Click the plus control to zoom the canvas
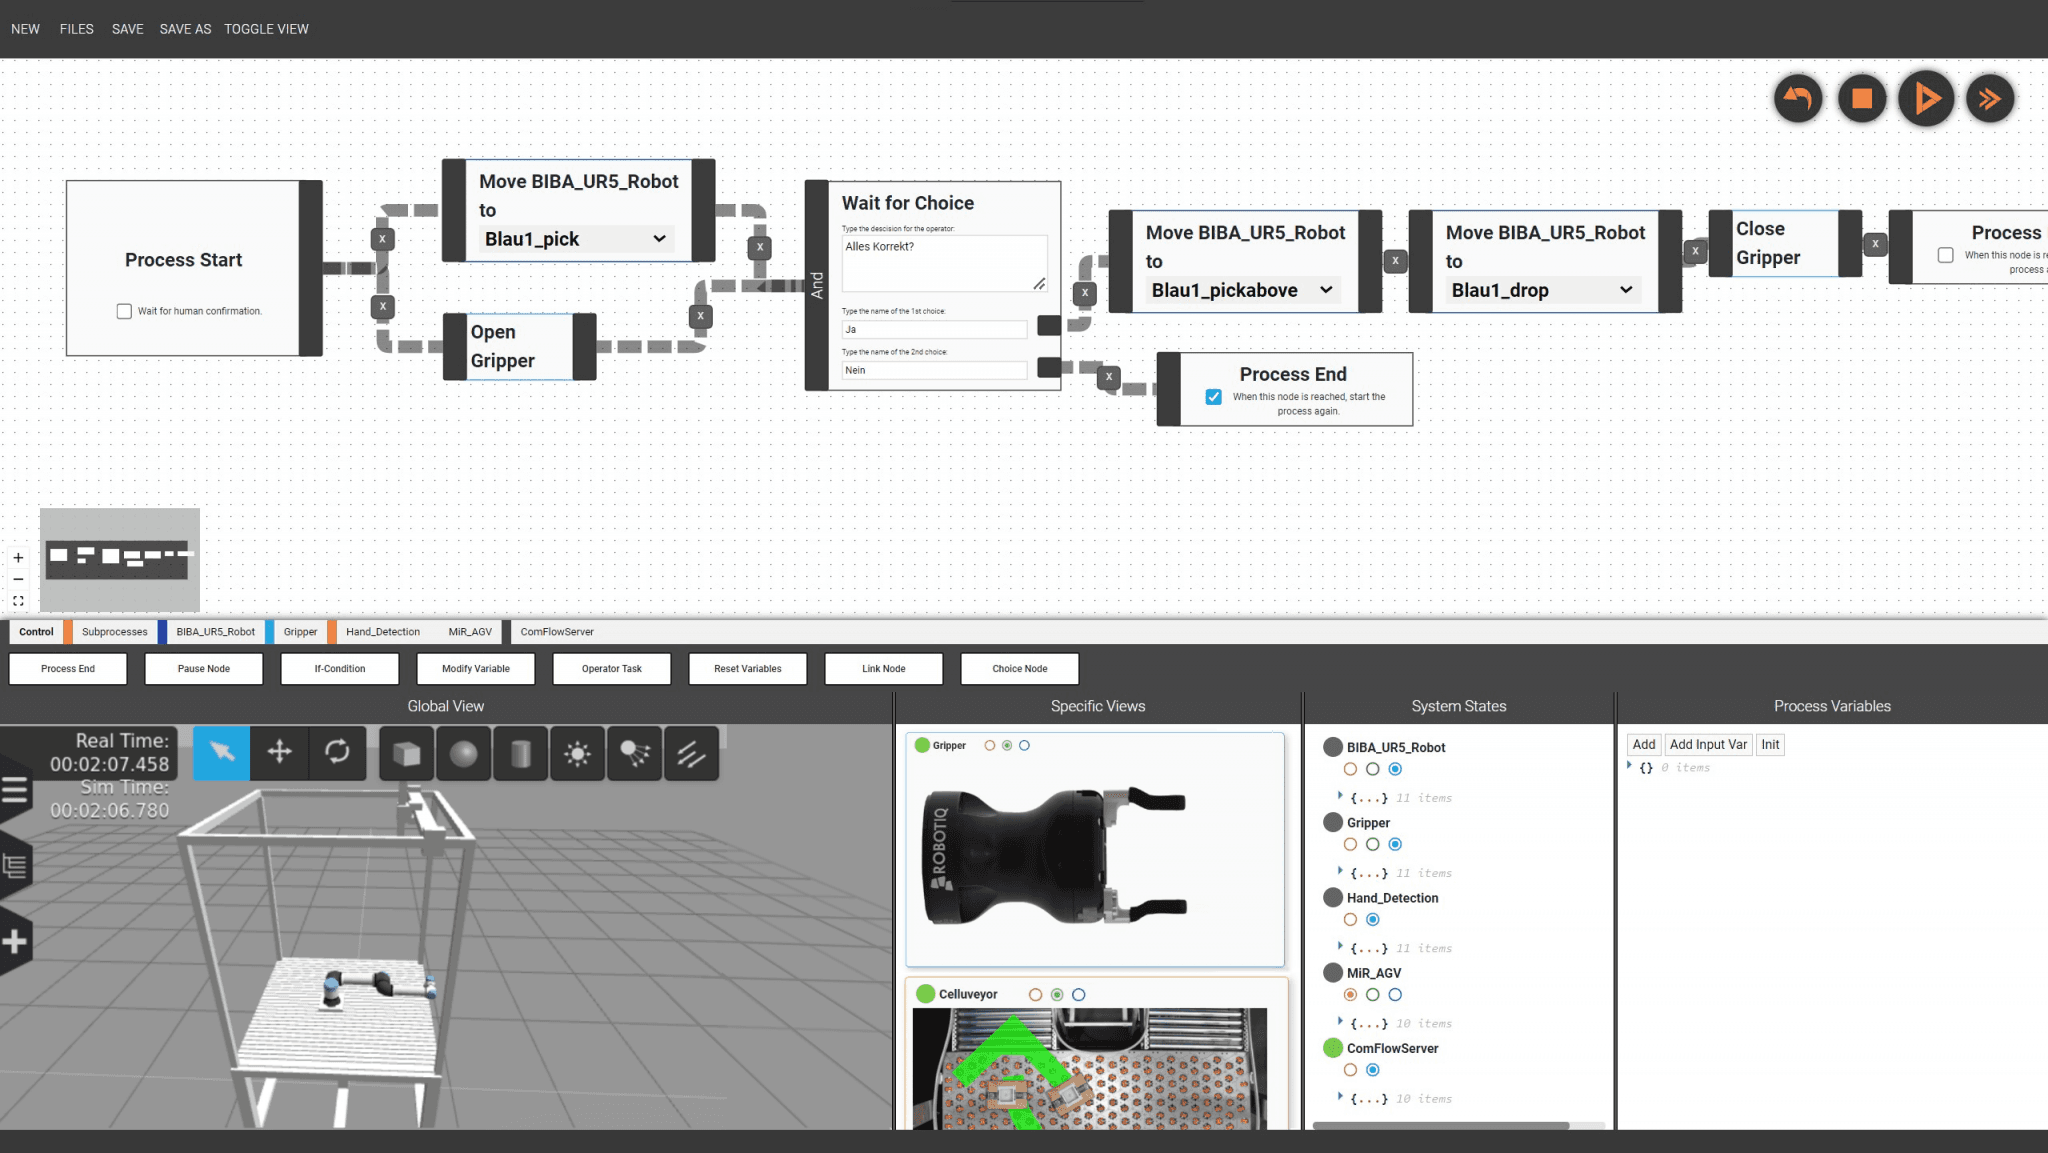This screenshot has height=1153, width=2048. click(17, 557)
